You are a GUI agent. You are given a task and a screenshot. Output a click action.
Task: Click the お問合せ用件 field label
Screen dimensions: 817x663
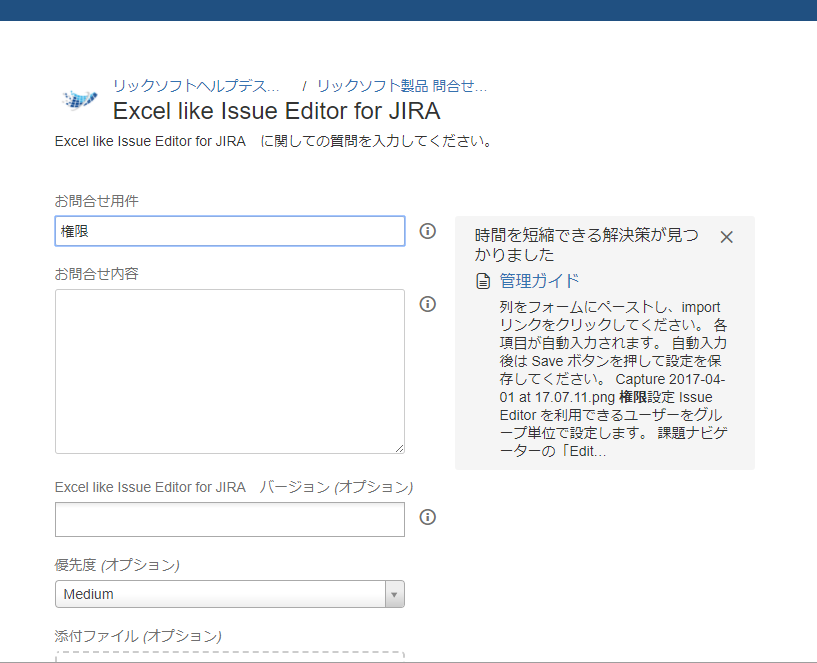coord(97,201)
